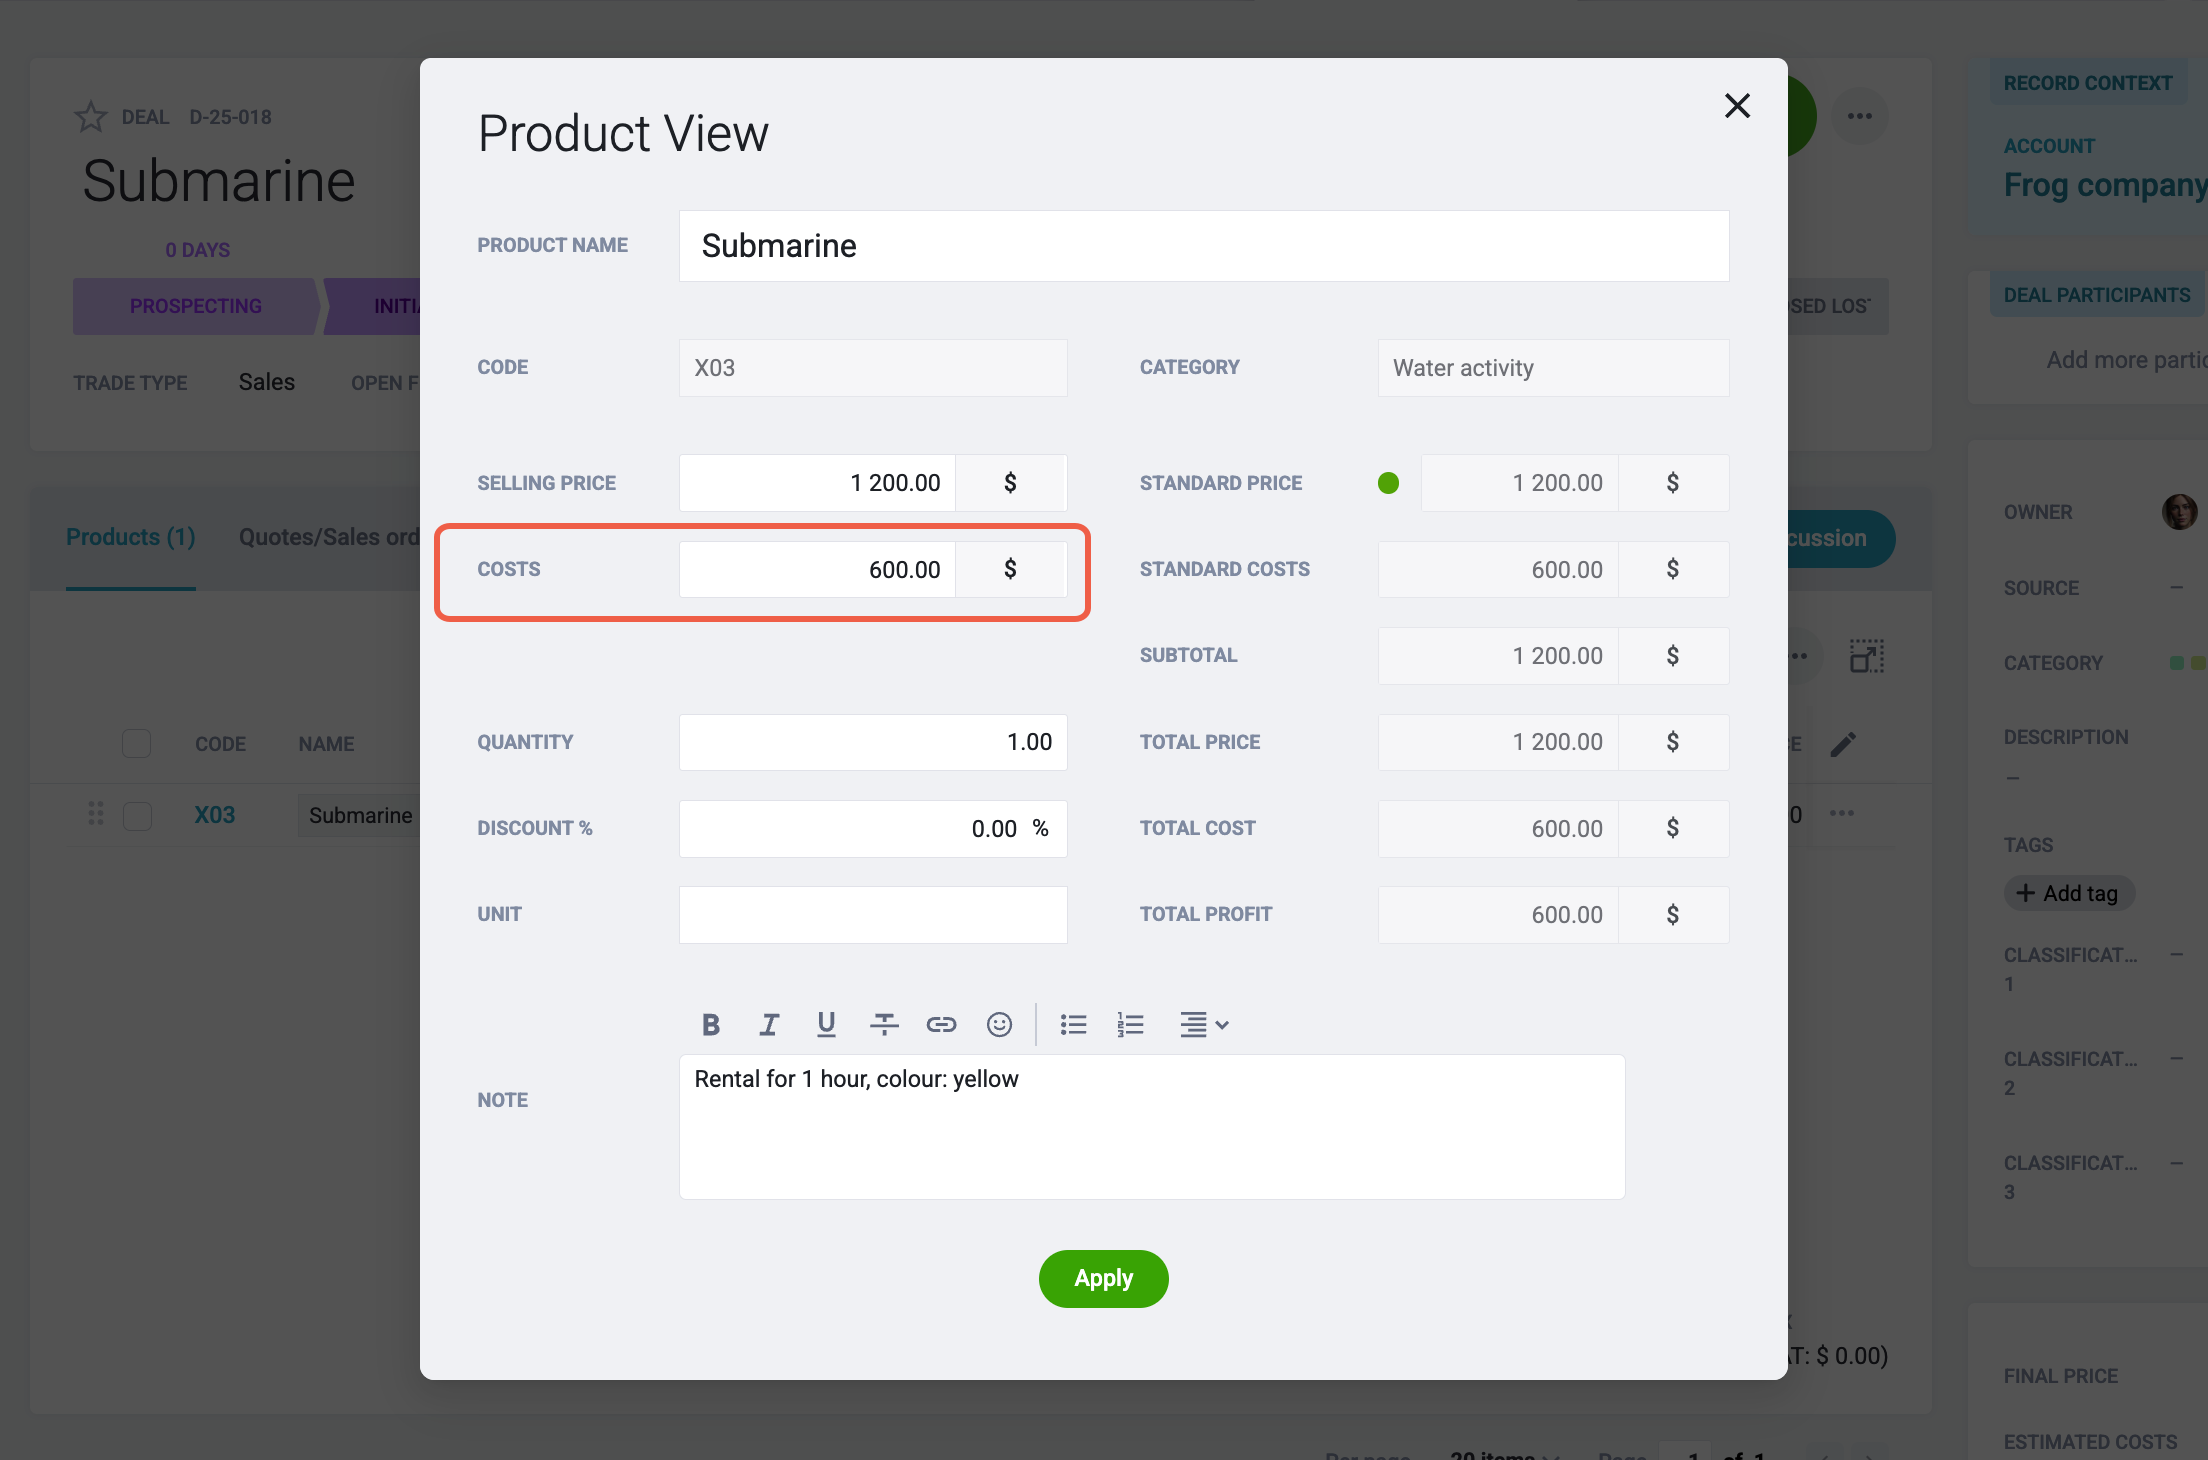Apply italic formatting to note

click(769, 1024)
